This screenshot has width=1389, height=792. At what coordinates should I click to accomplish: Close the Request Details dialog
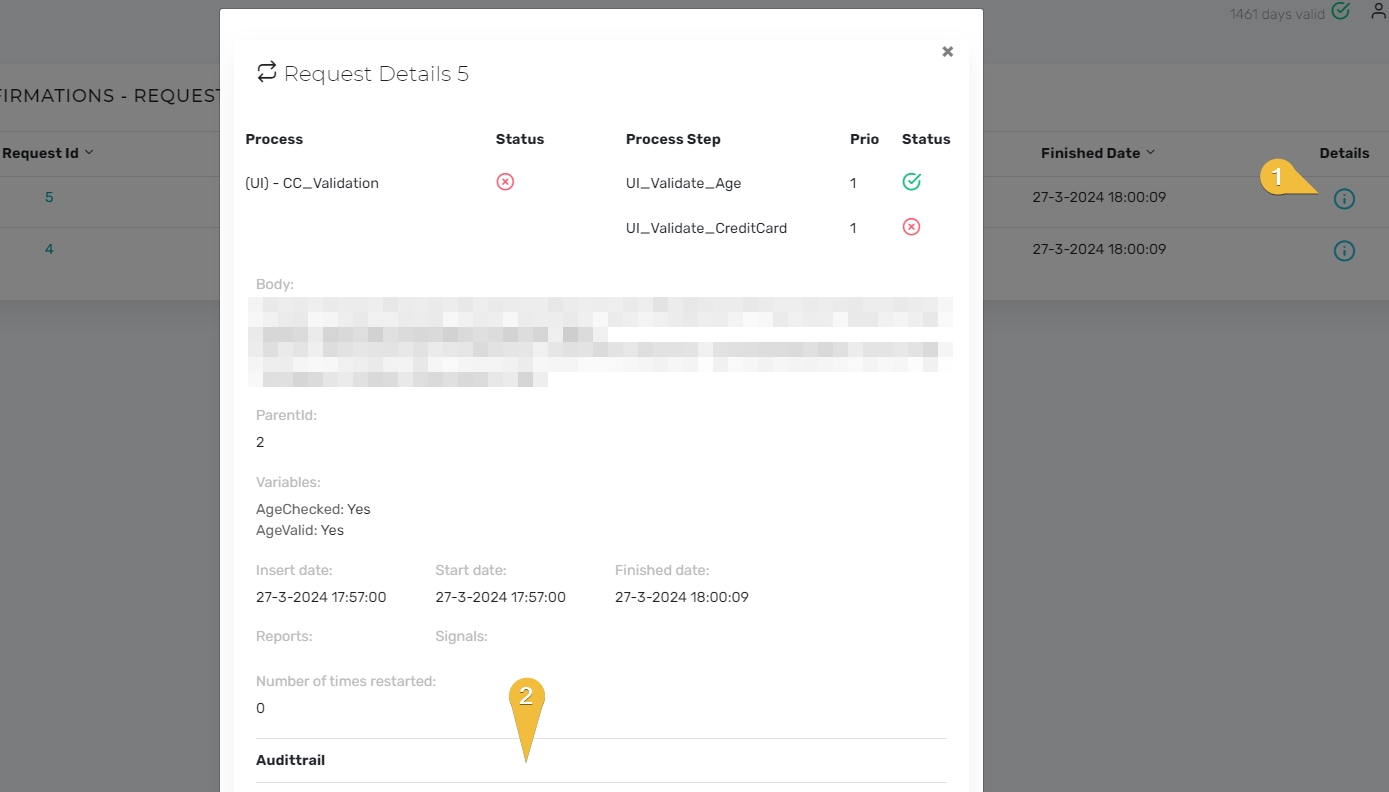[x=947, y=52]
